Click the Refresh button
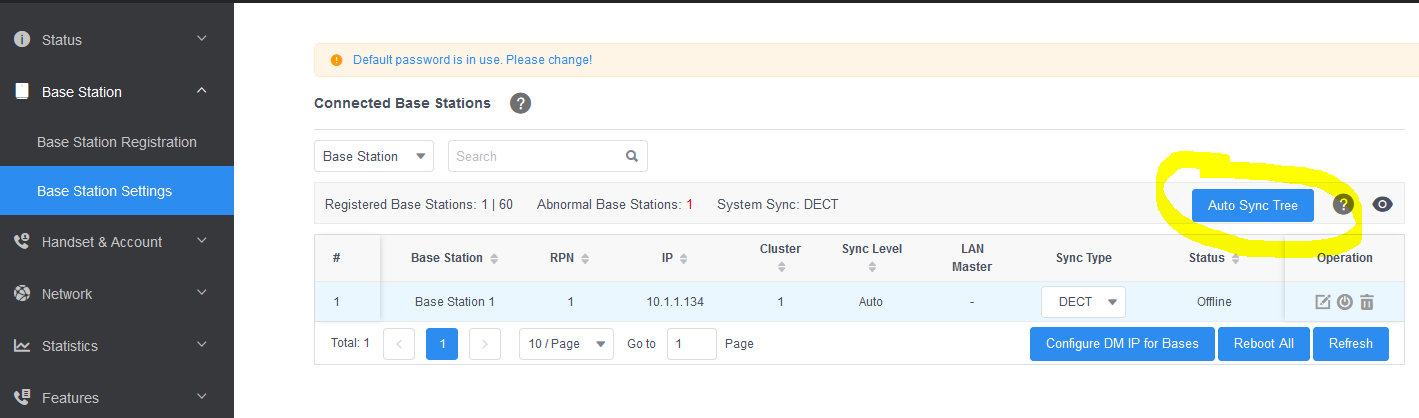Viewport: 1419px width, 418px height. pos(1351,343)
